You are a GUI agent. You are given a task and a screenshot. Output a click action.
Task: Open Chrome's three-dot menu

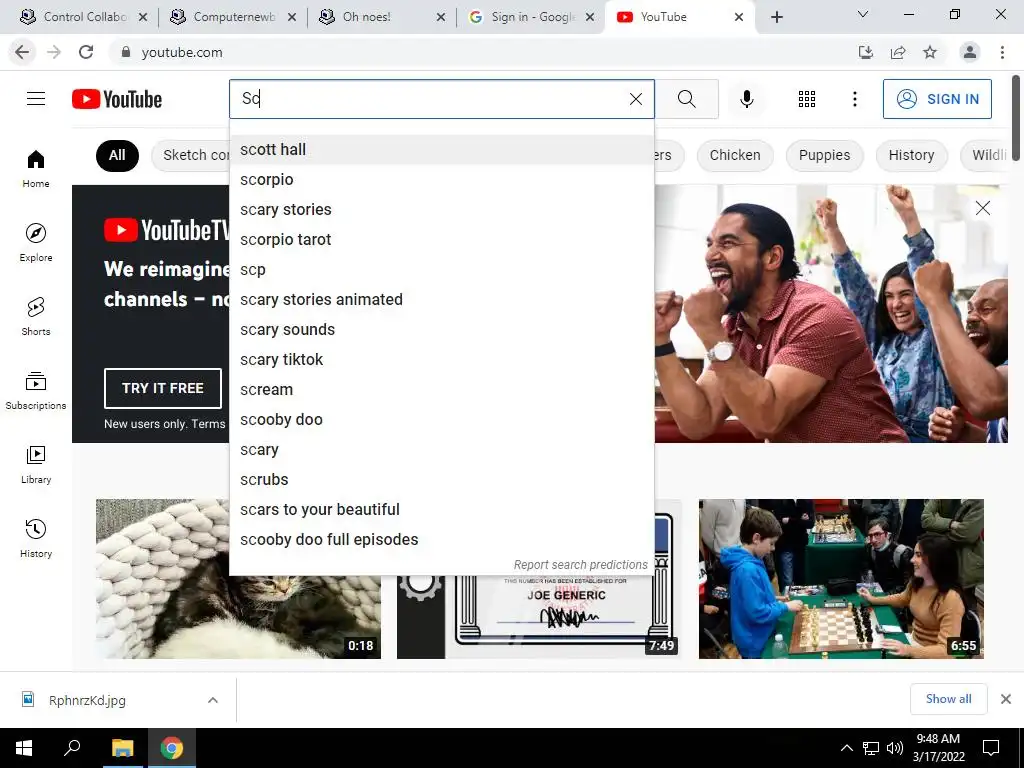(1002, 52)
